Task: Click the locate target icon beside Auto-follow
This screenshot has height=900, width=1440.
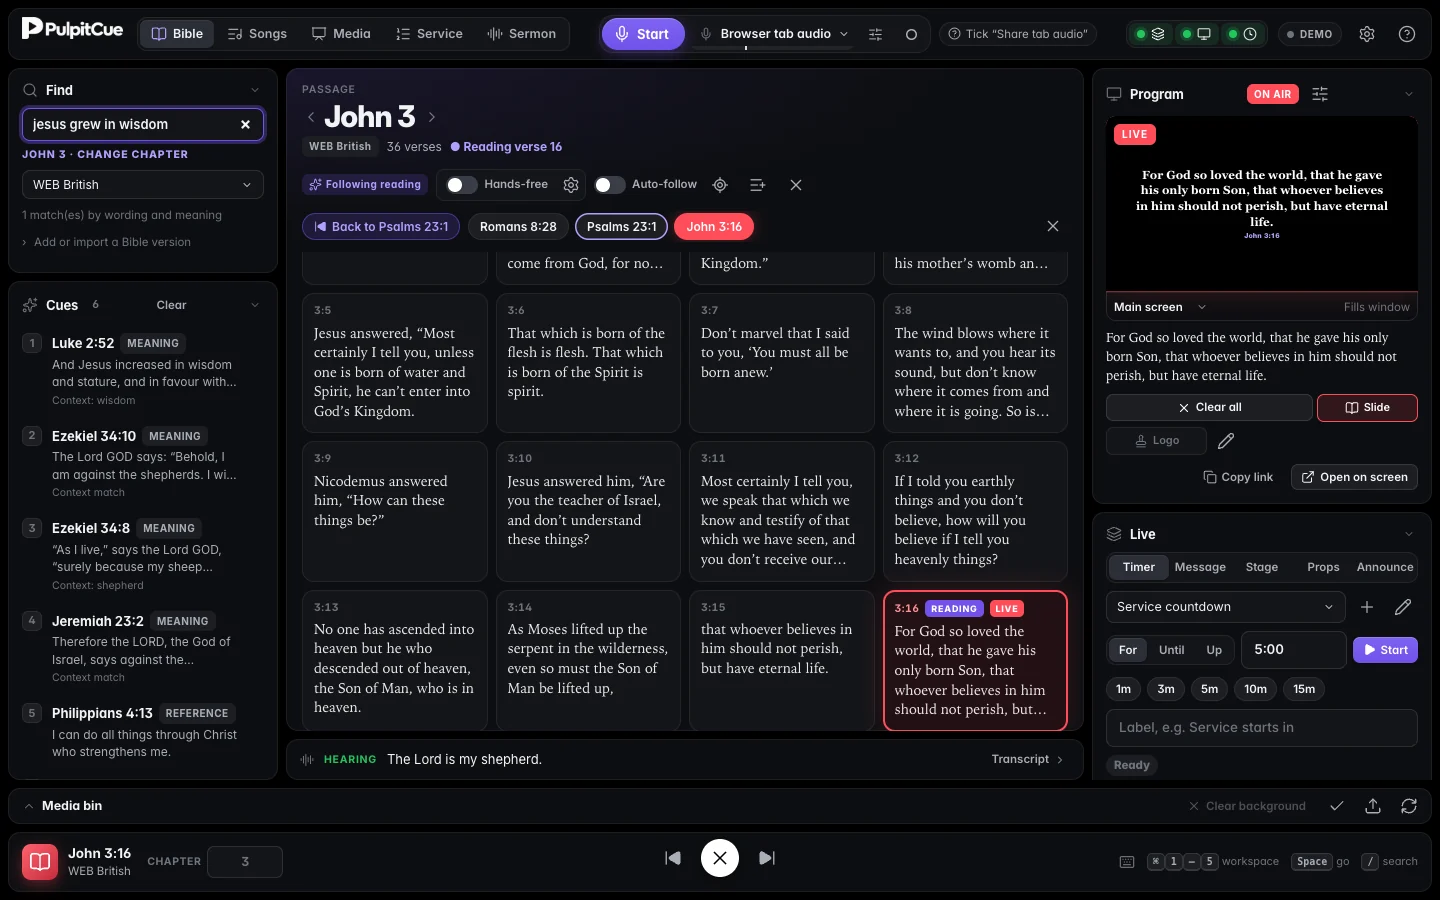Action: click(x=720, y=185)
